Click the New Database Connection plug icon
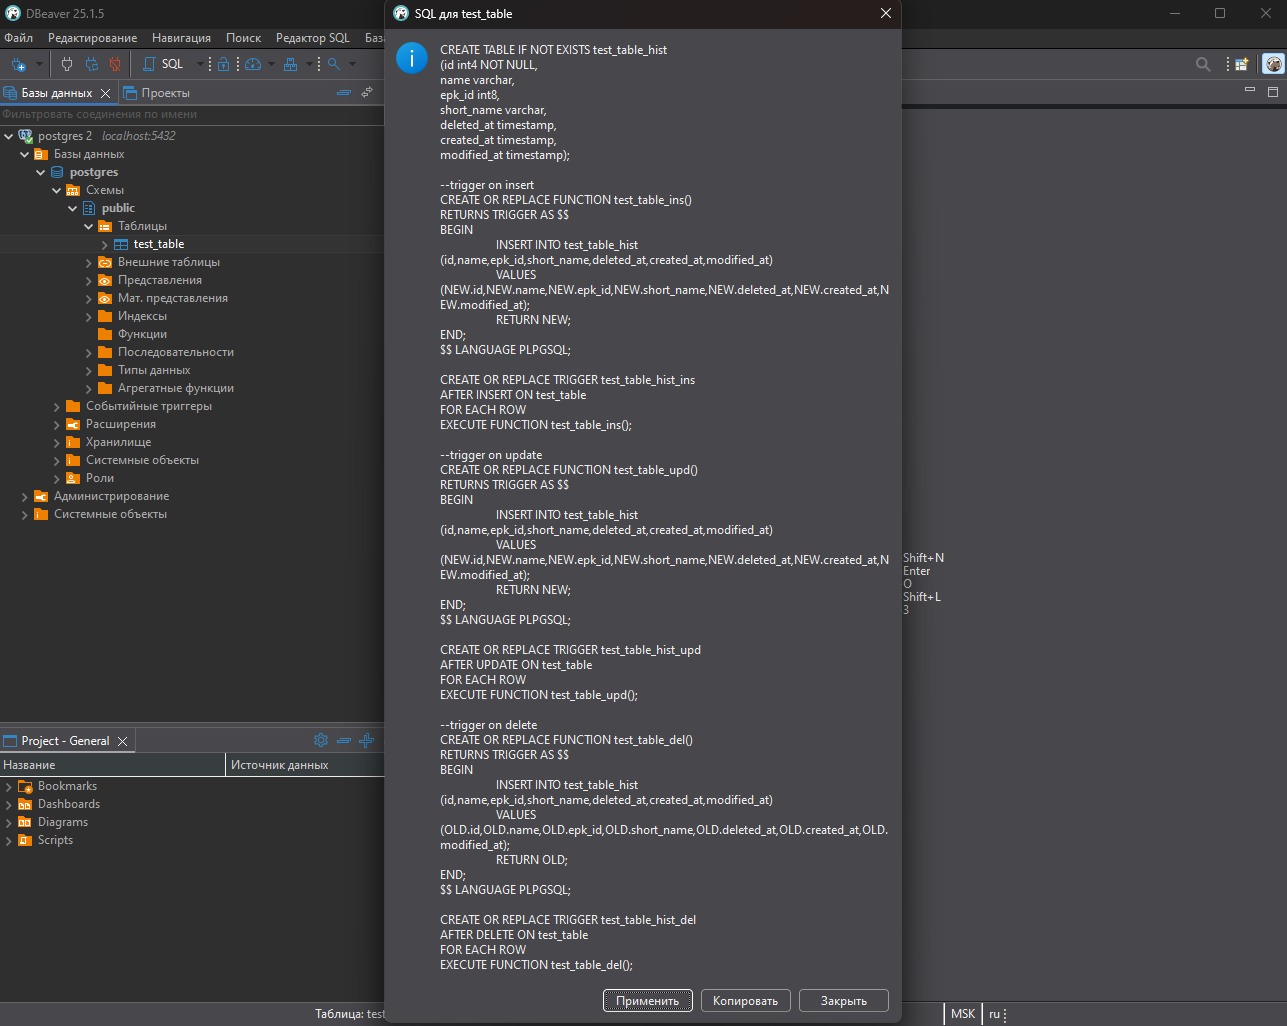Image resolution: width=1287 pixels, height=1026 pixels. pos(18,64)
